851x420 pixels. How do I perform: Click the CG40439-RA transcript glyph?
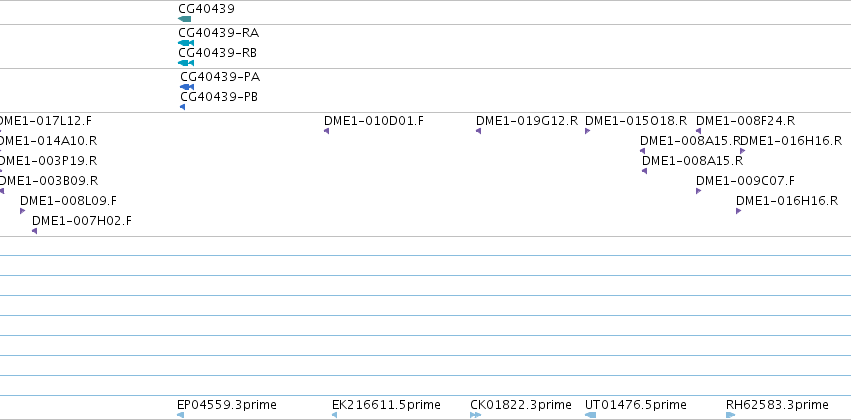[186, 43]
